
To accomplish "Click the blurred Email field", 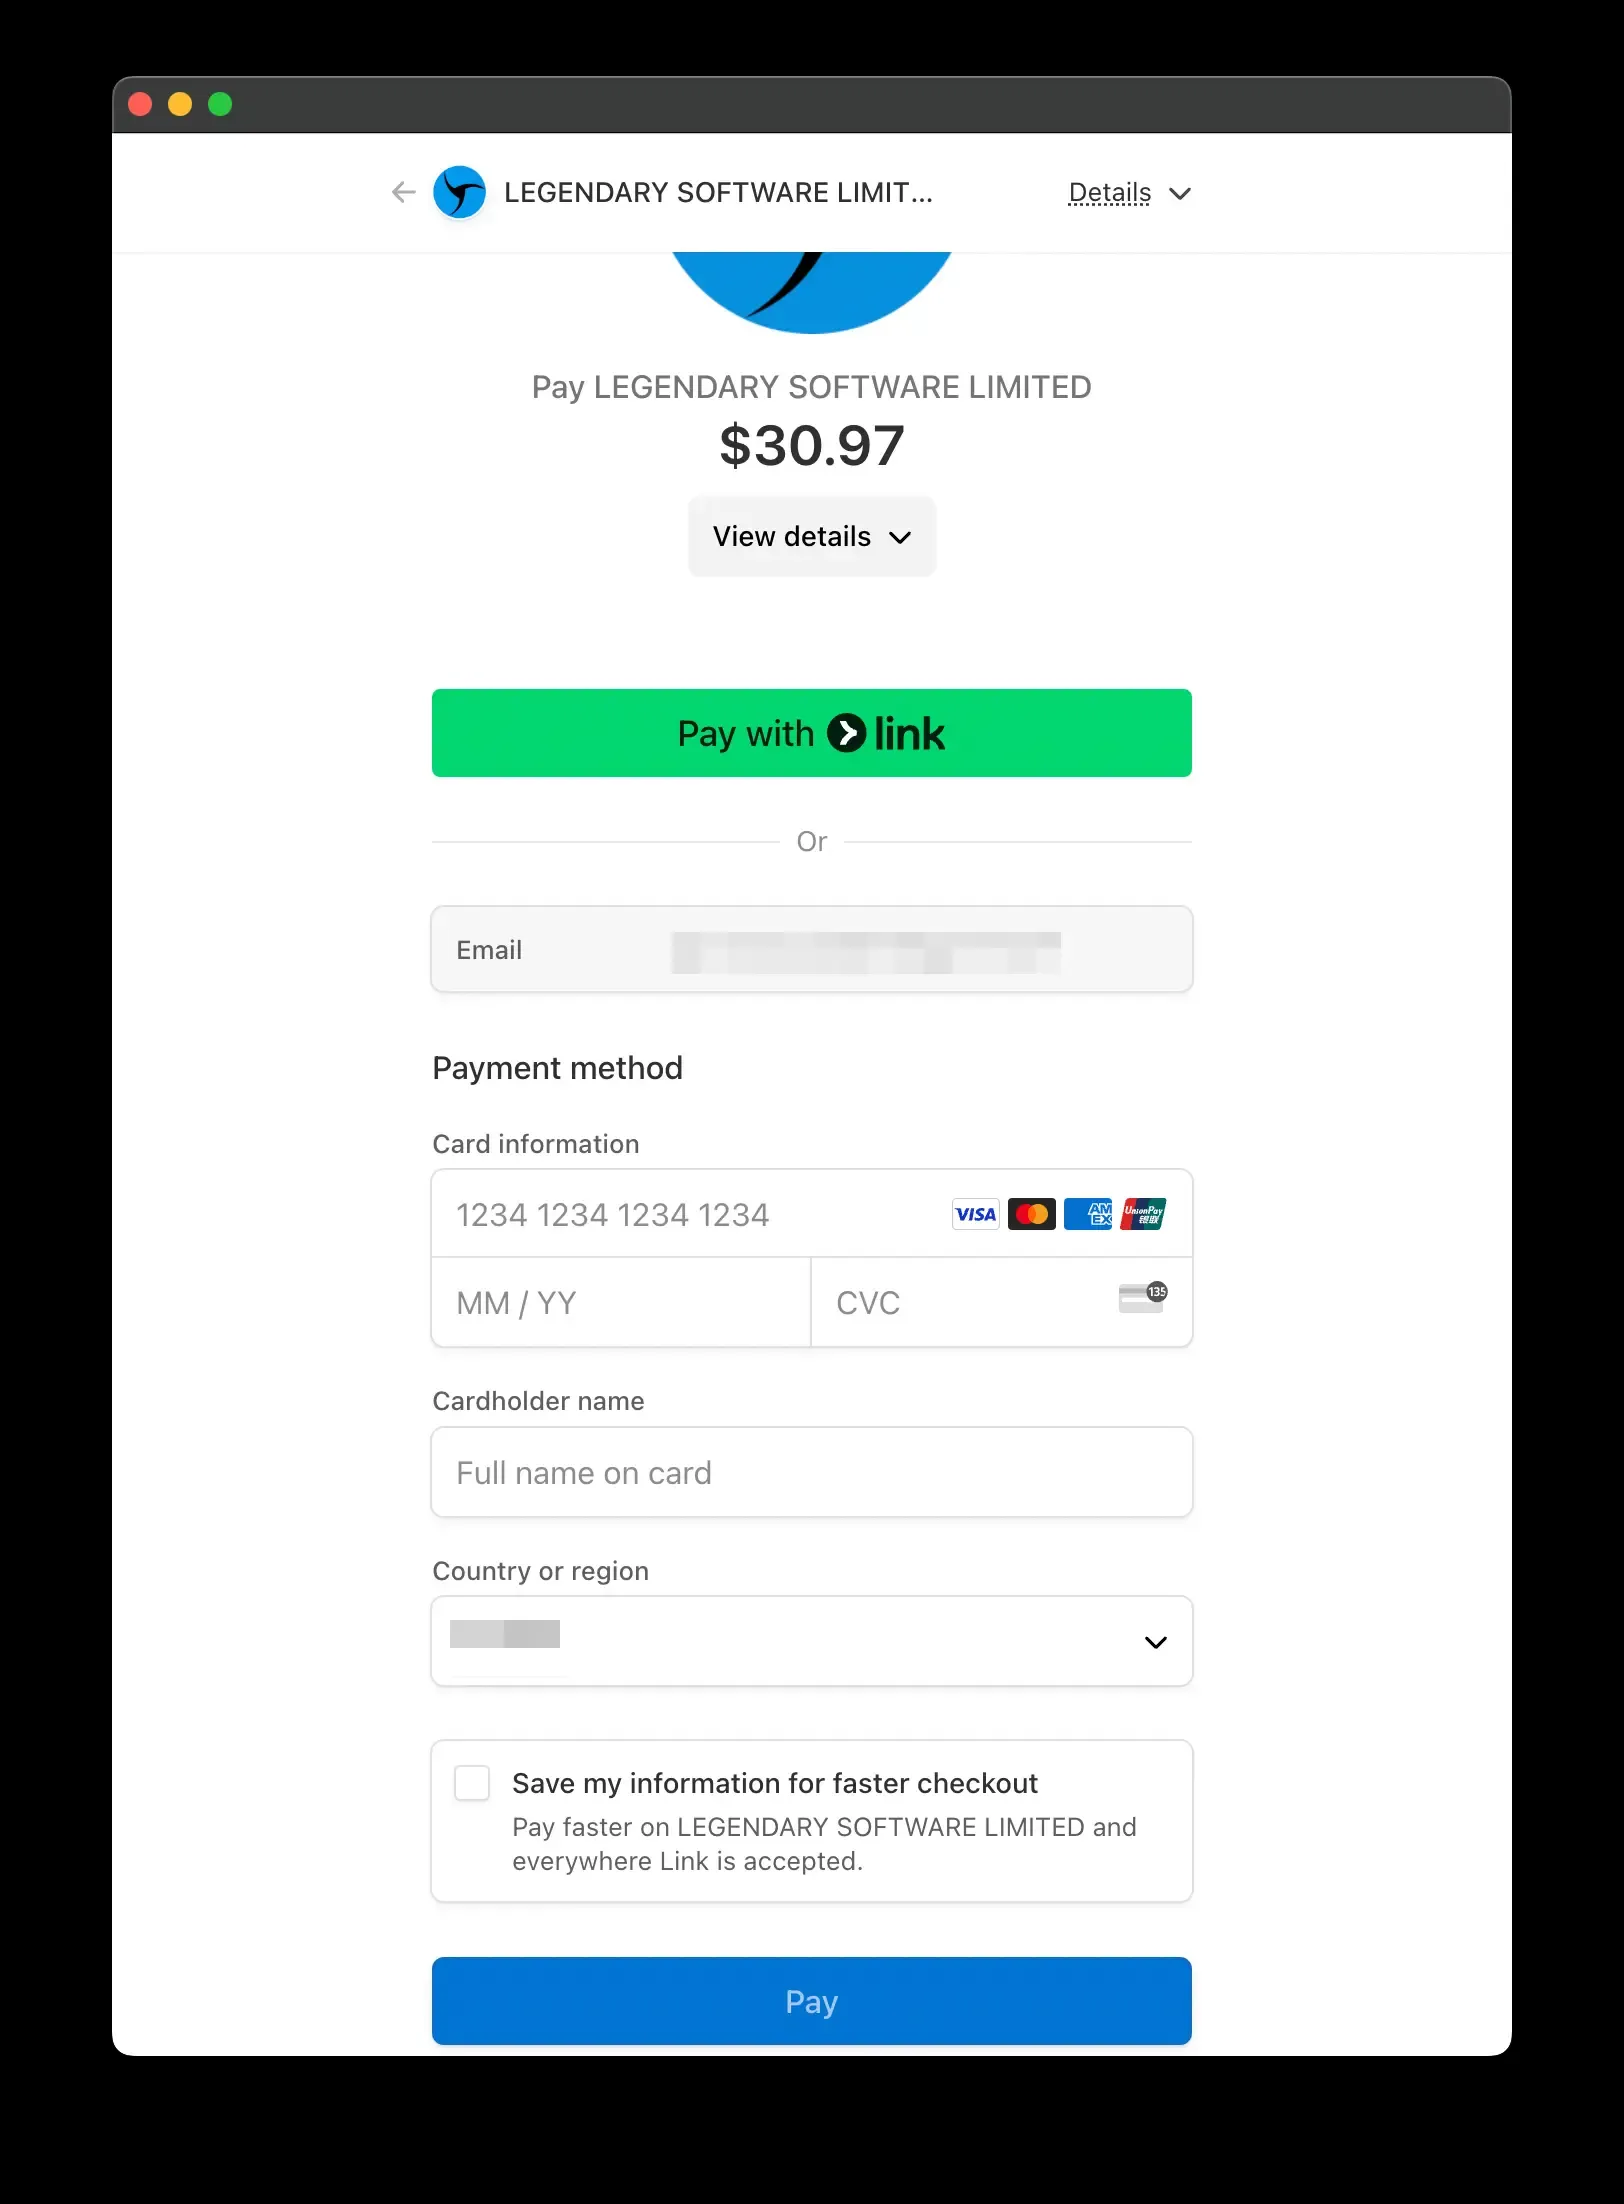I will (866, 948).
